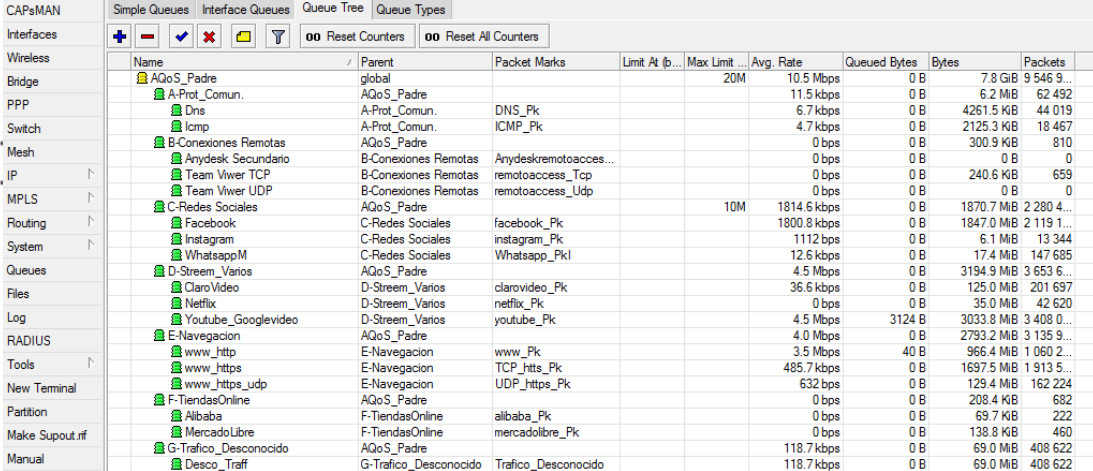Click the Netflix green queue icon
Image resolution: width=1093 pixels, height=471 pixels.
(x=178, y=304)
